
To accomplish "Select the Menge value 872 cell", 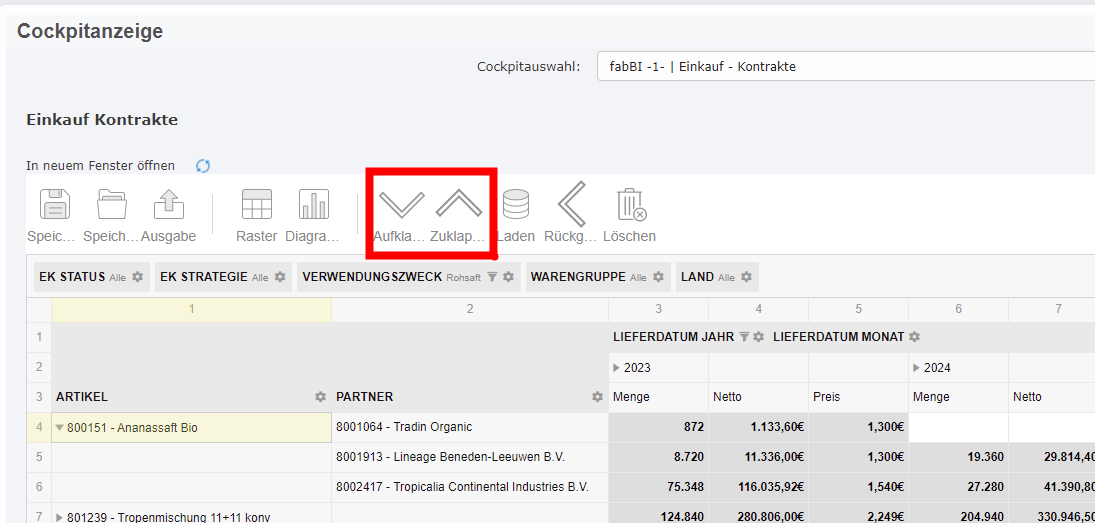I will pyautogui.click(x=659, y=427).
